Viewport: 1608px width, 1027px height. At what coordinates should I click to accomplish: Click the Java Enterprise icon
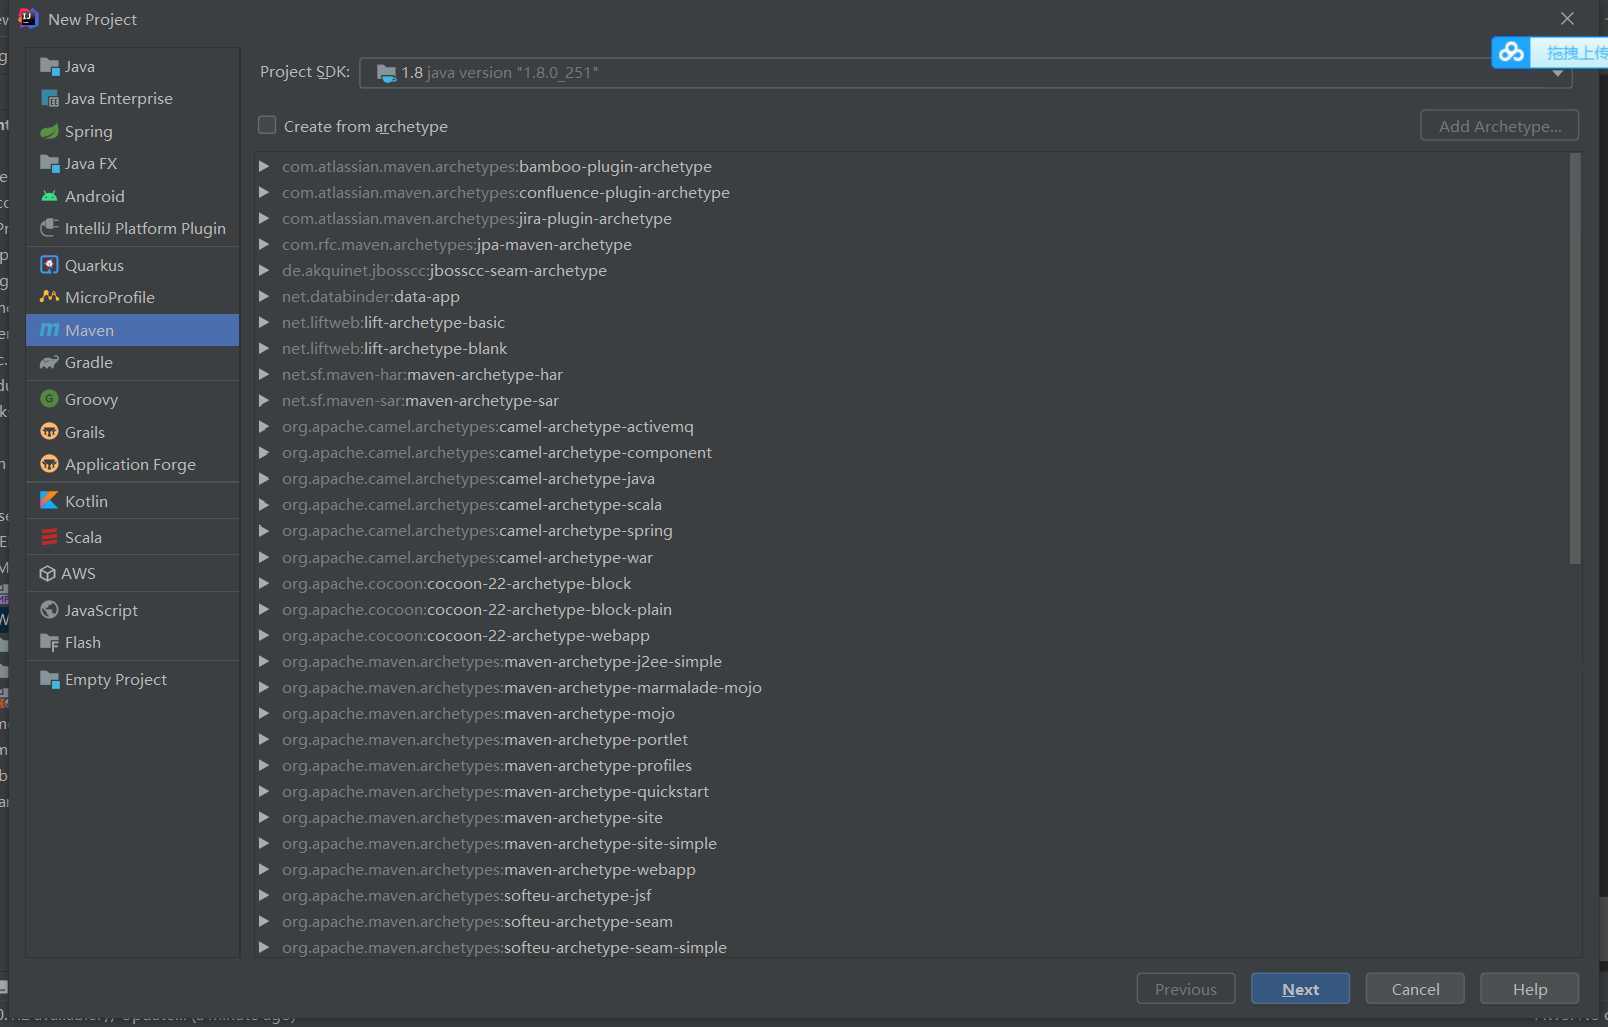[49, 98]
